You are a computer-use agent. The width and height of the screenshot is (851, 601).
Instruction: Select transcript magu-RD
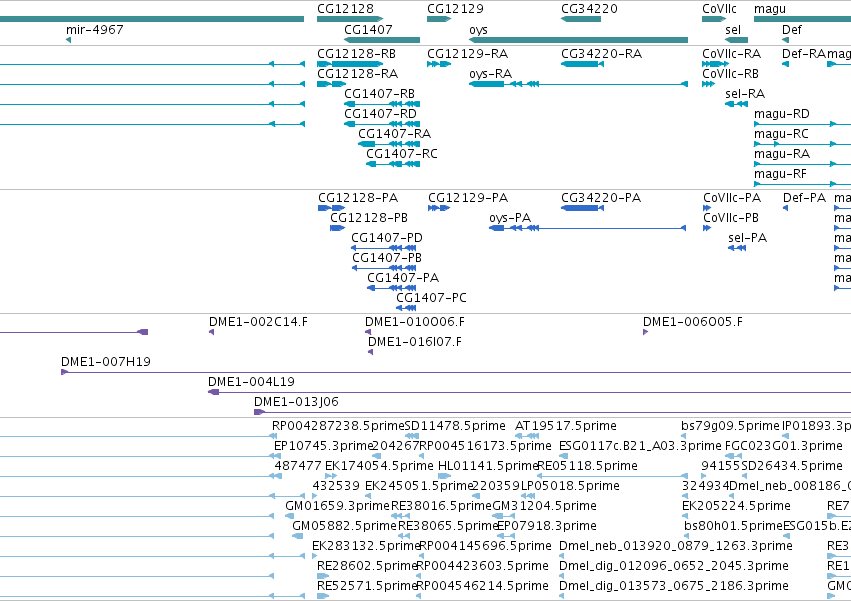pyautogui.click(x=802, y=124)
